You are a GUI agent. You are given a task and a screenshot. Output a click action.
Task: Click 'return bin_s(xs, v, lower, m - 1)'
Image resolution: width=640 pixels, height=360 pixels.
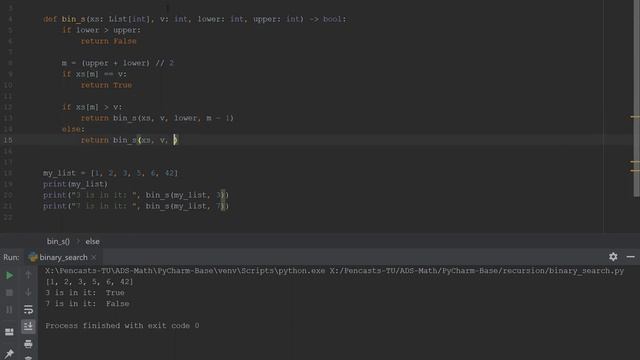point(157,118)
